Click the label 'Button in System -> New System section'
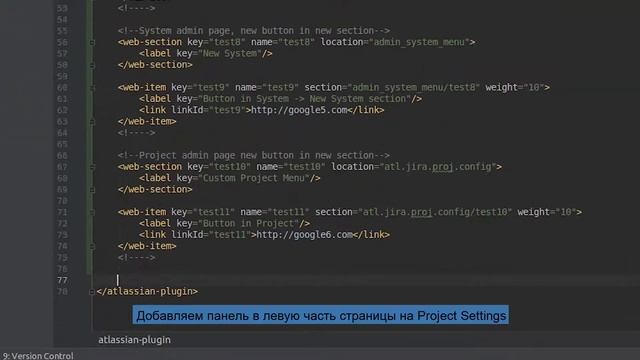The image size is (640, 360). (x=304, y=99)
